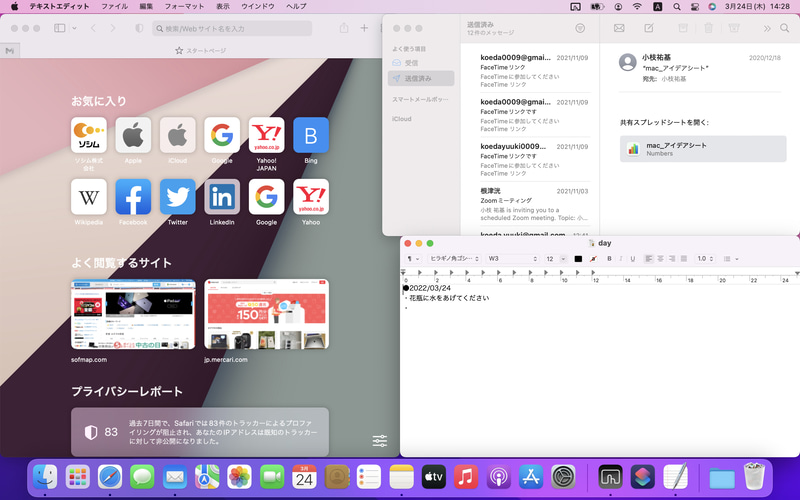The height and width of the screenshot is (500, 800).
Task: Open text background color swatch
Action: click(593, 259)
